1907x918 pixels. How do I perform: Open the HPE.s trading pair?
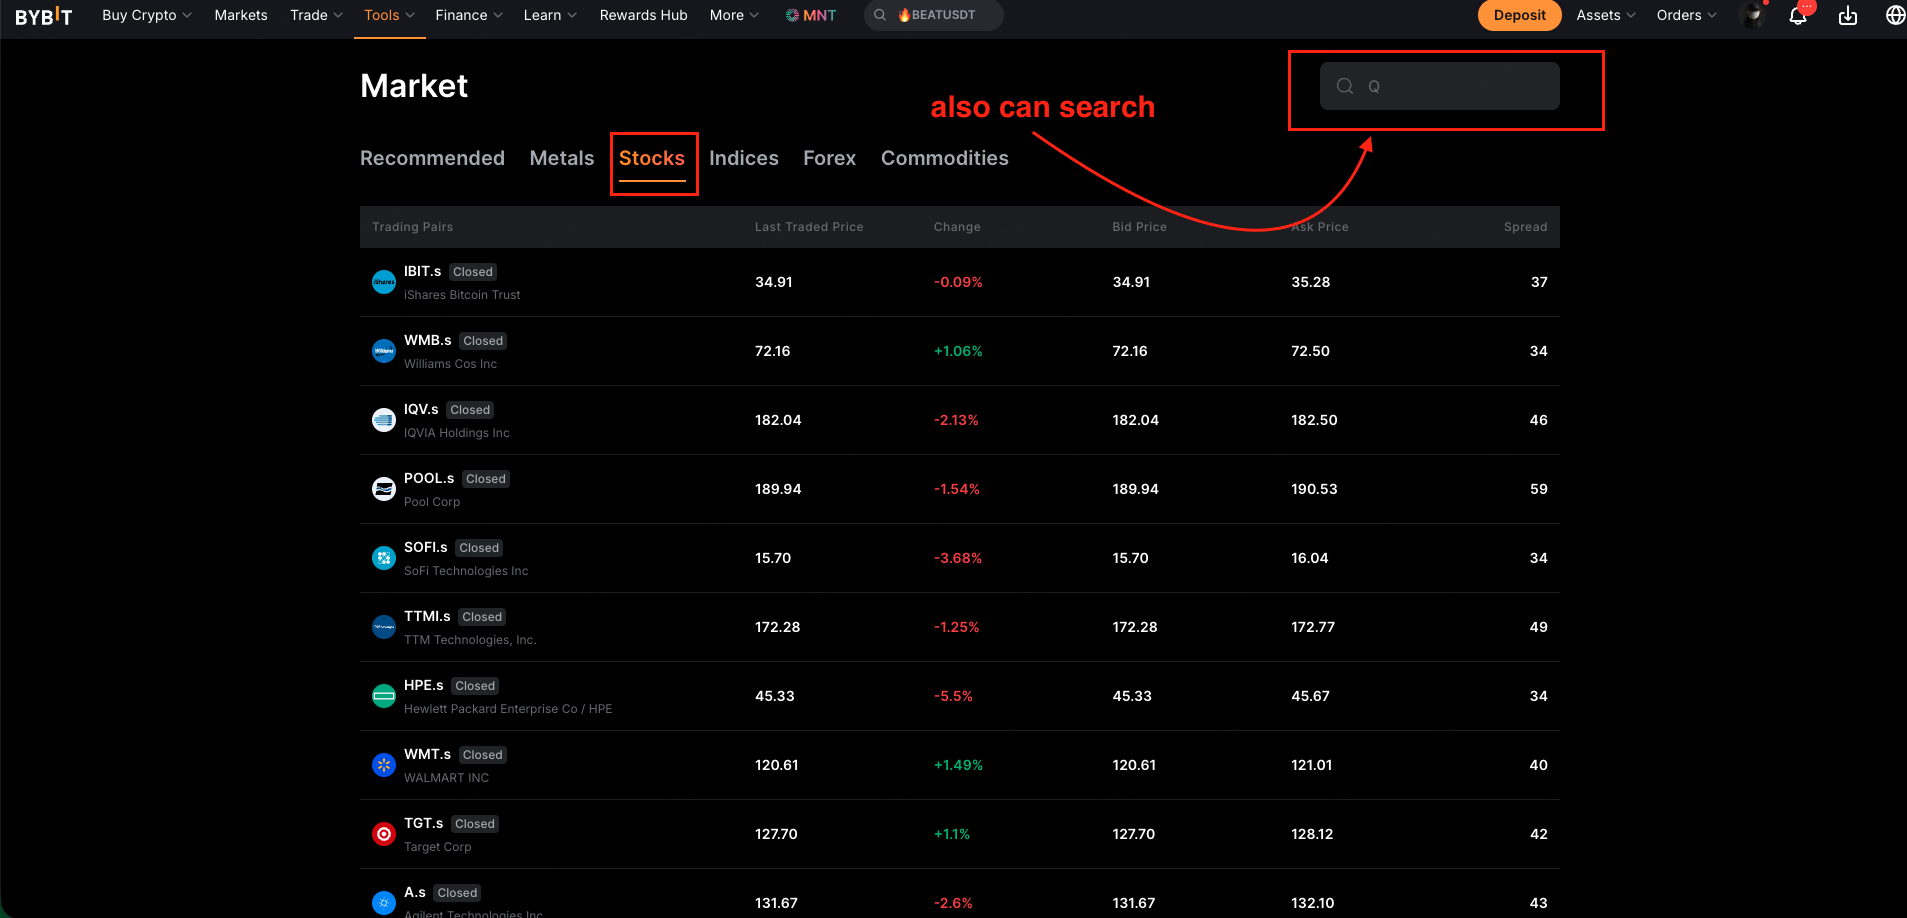pos(960,696)
